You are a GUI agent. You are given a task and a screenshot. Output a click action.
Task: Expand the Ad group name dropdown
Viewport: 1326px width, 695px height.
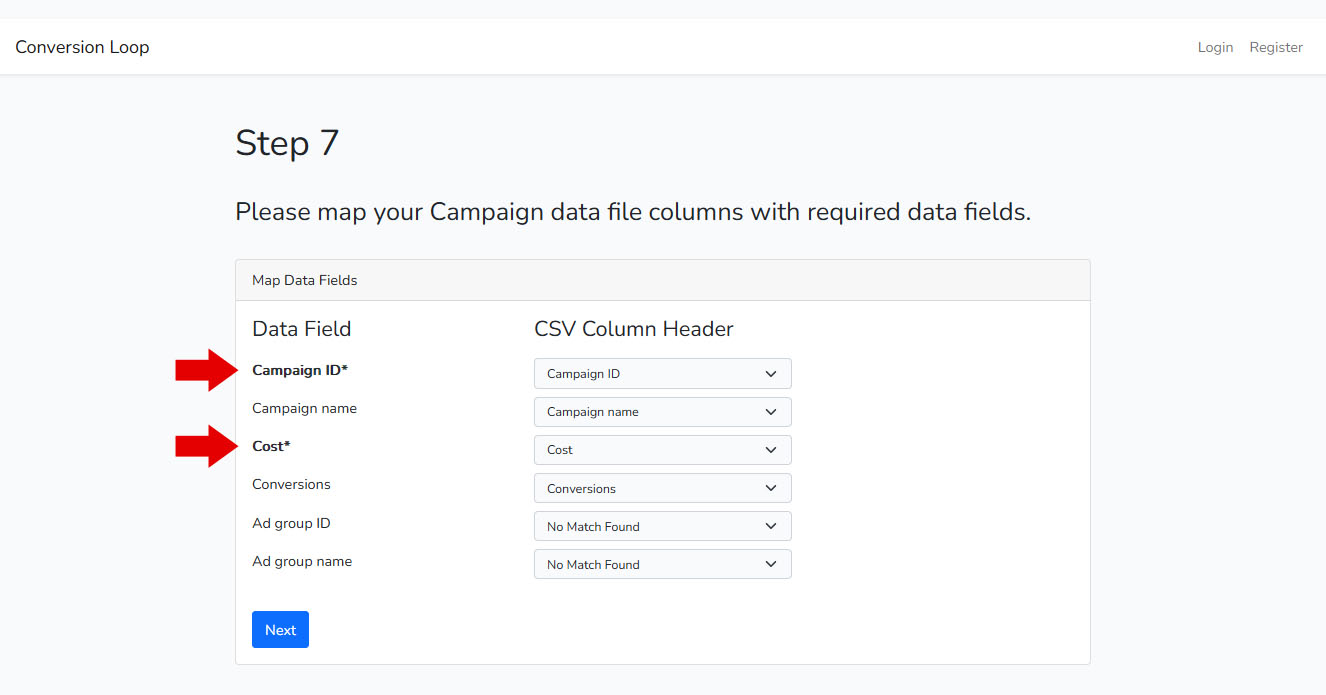coord(662,564)
